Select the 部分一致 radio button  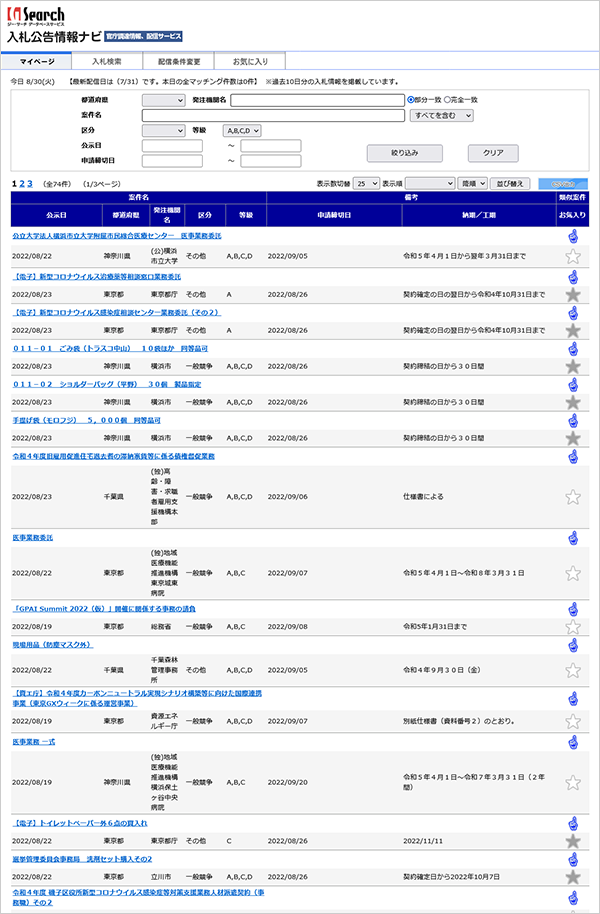point(410,100)
